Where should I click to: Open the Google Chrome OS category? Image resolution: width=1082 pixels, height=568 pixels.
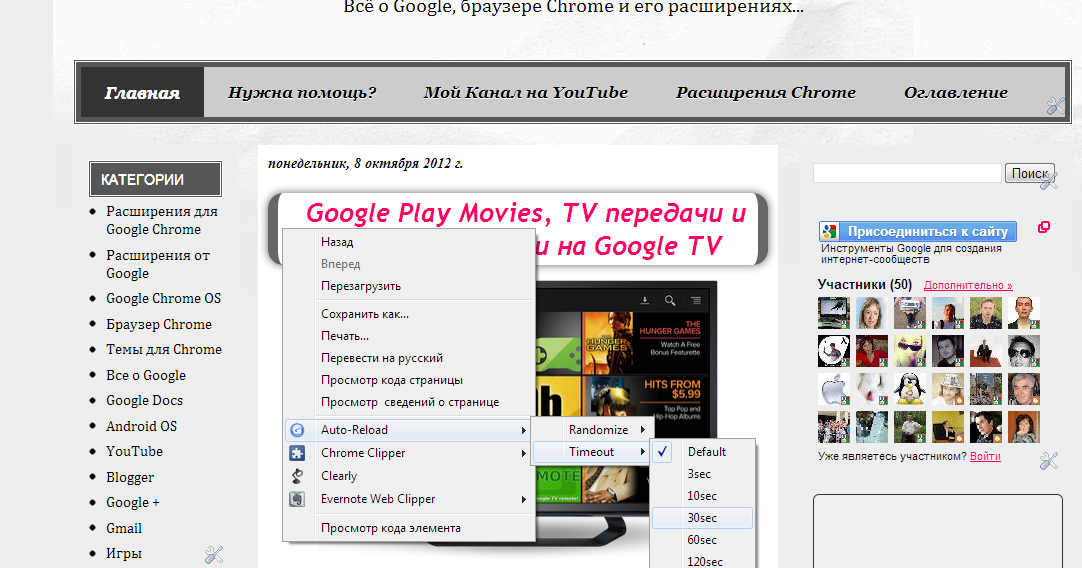click(x=164, y=299)
